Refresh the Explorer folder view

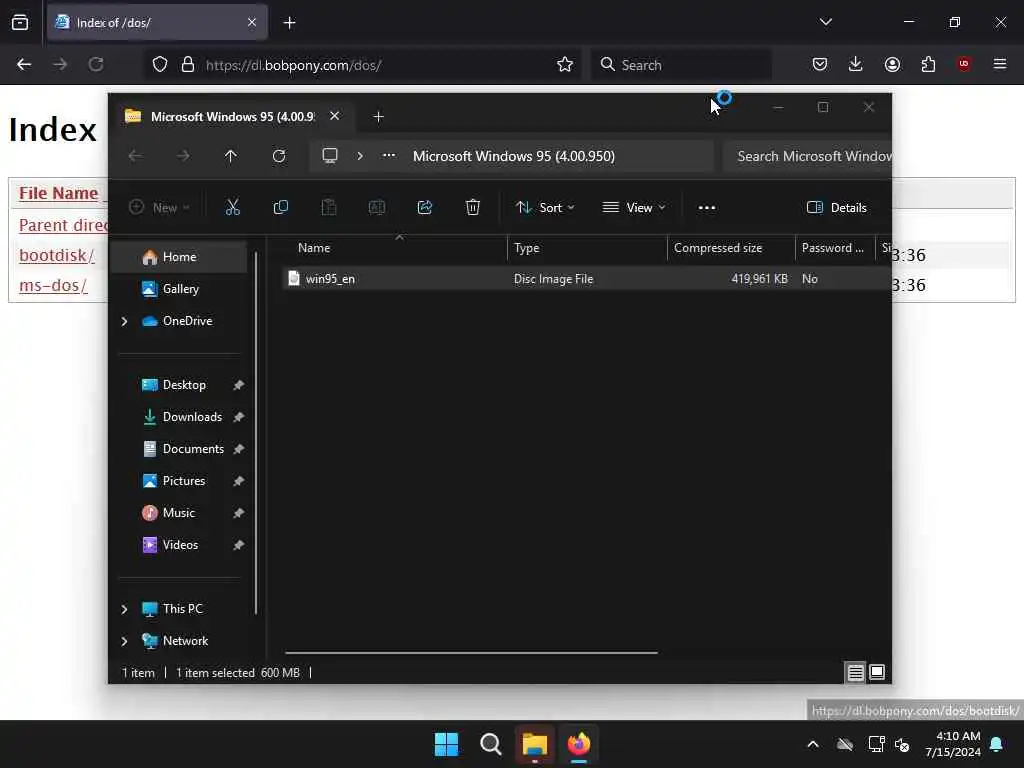point(279,156)
